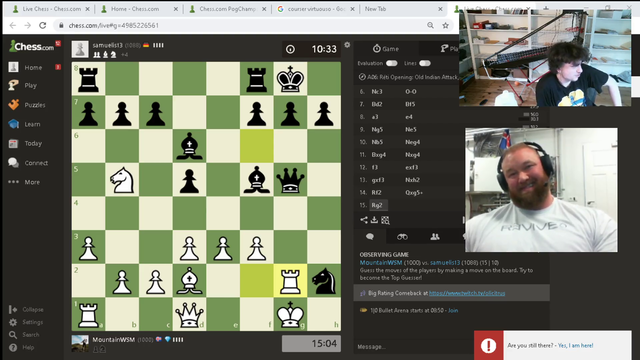Open board settings gear icon

point(347,45)
